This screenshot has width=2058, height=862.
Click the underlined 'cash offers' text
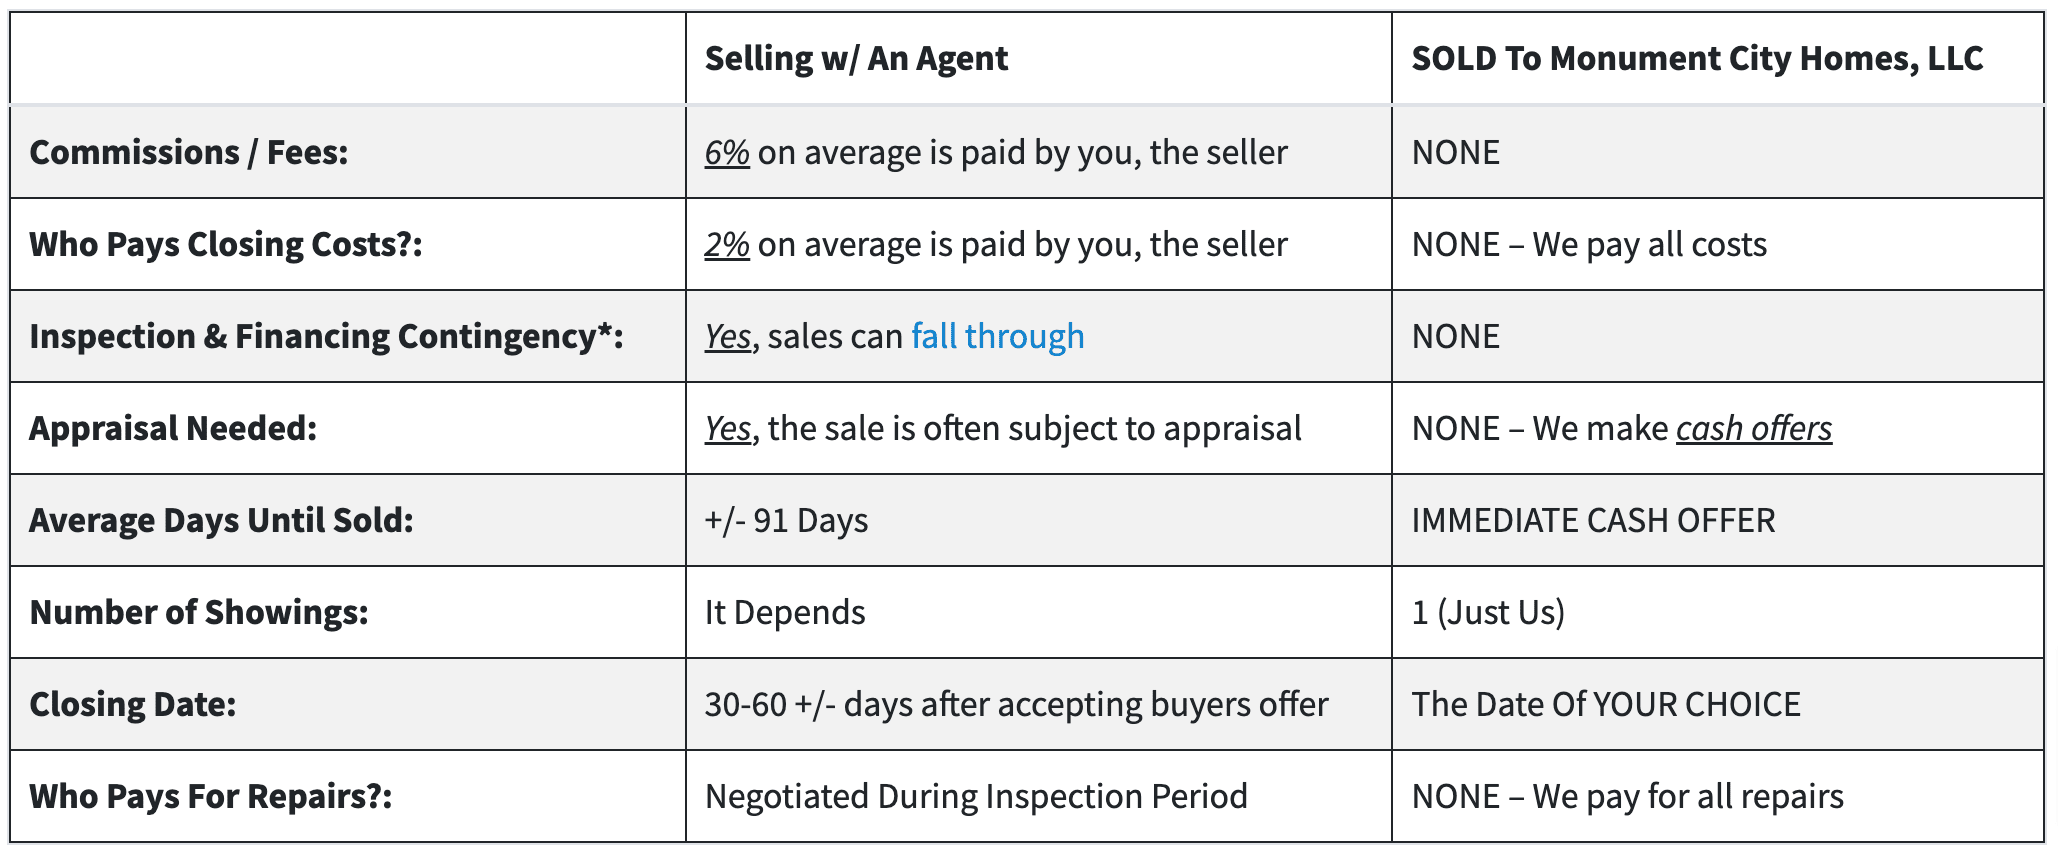[x=1754, y=429]
